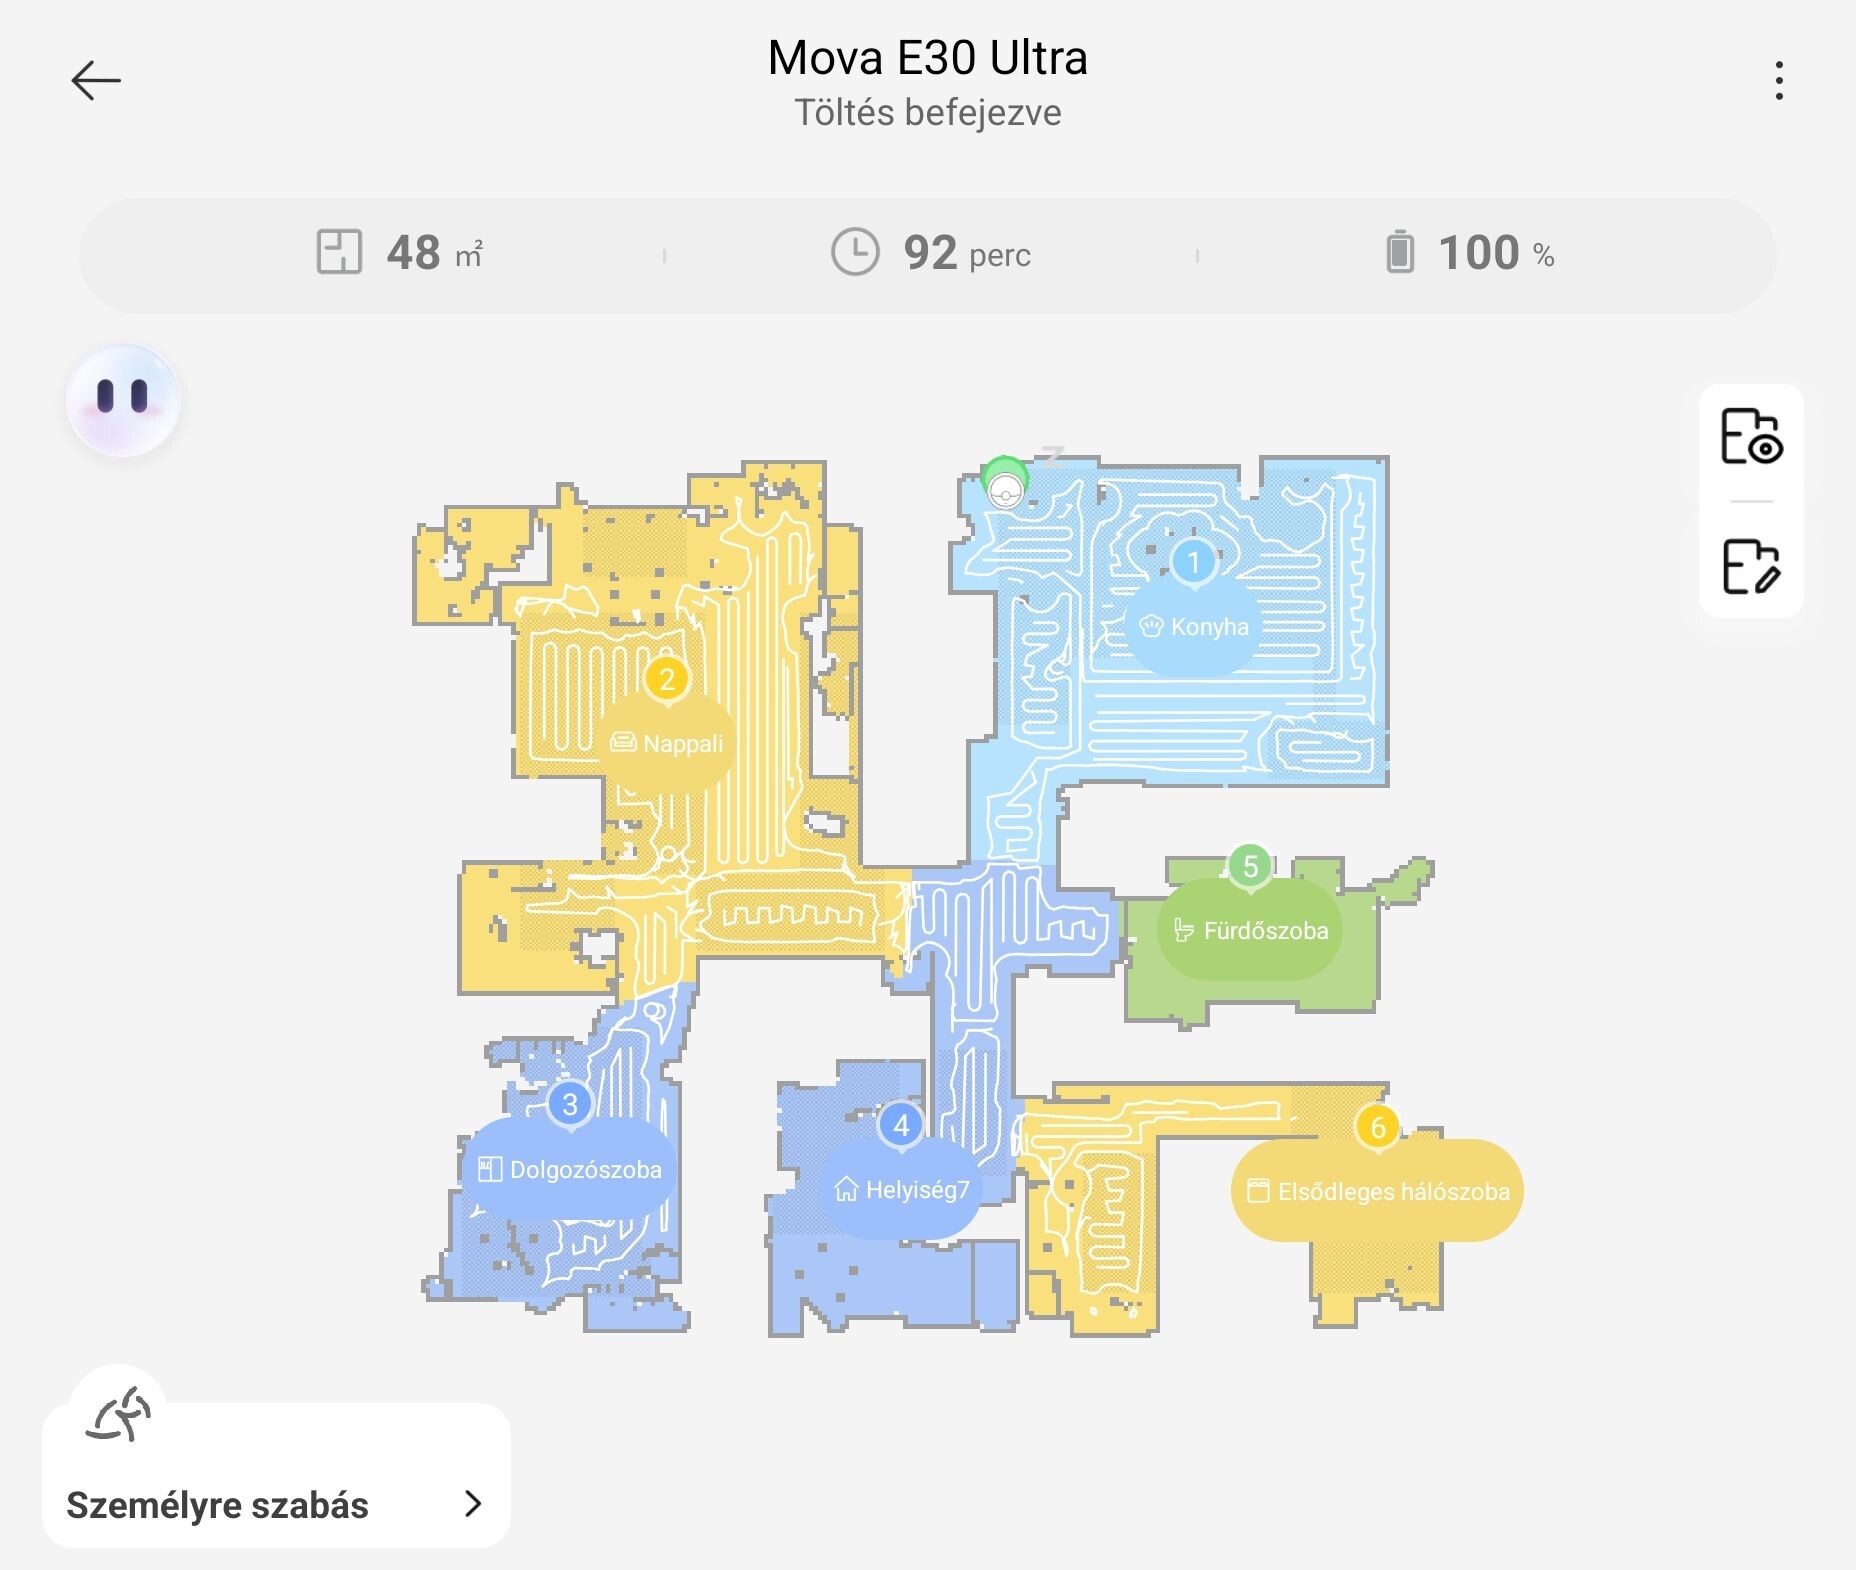This screenshot has width=1856, height=1570.
Task: Click the cleaned area floorplan icon
Action: click(339, 252)
